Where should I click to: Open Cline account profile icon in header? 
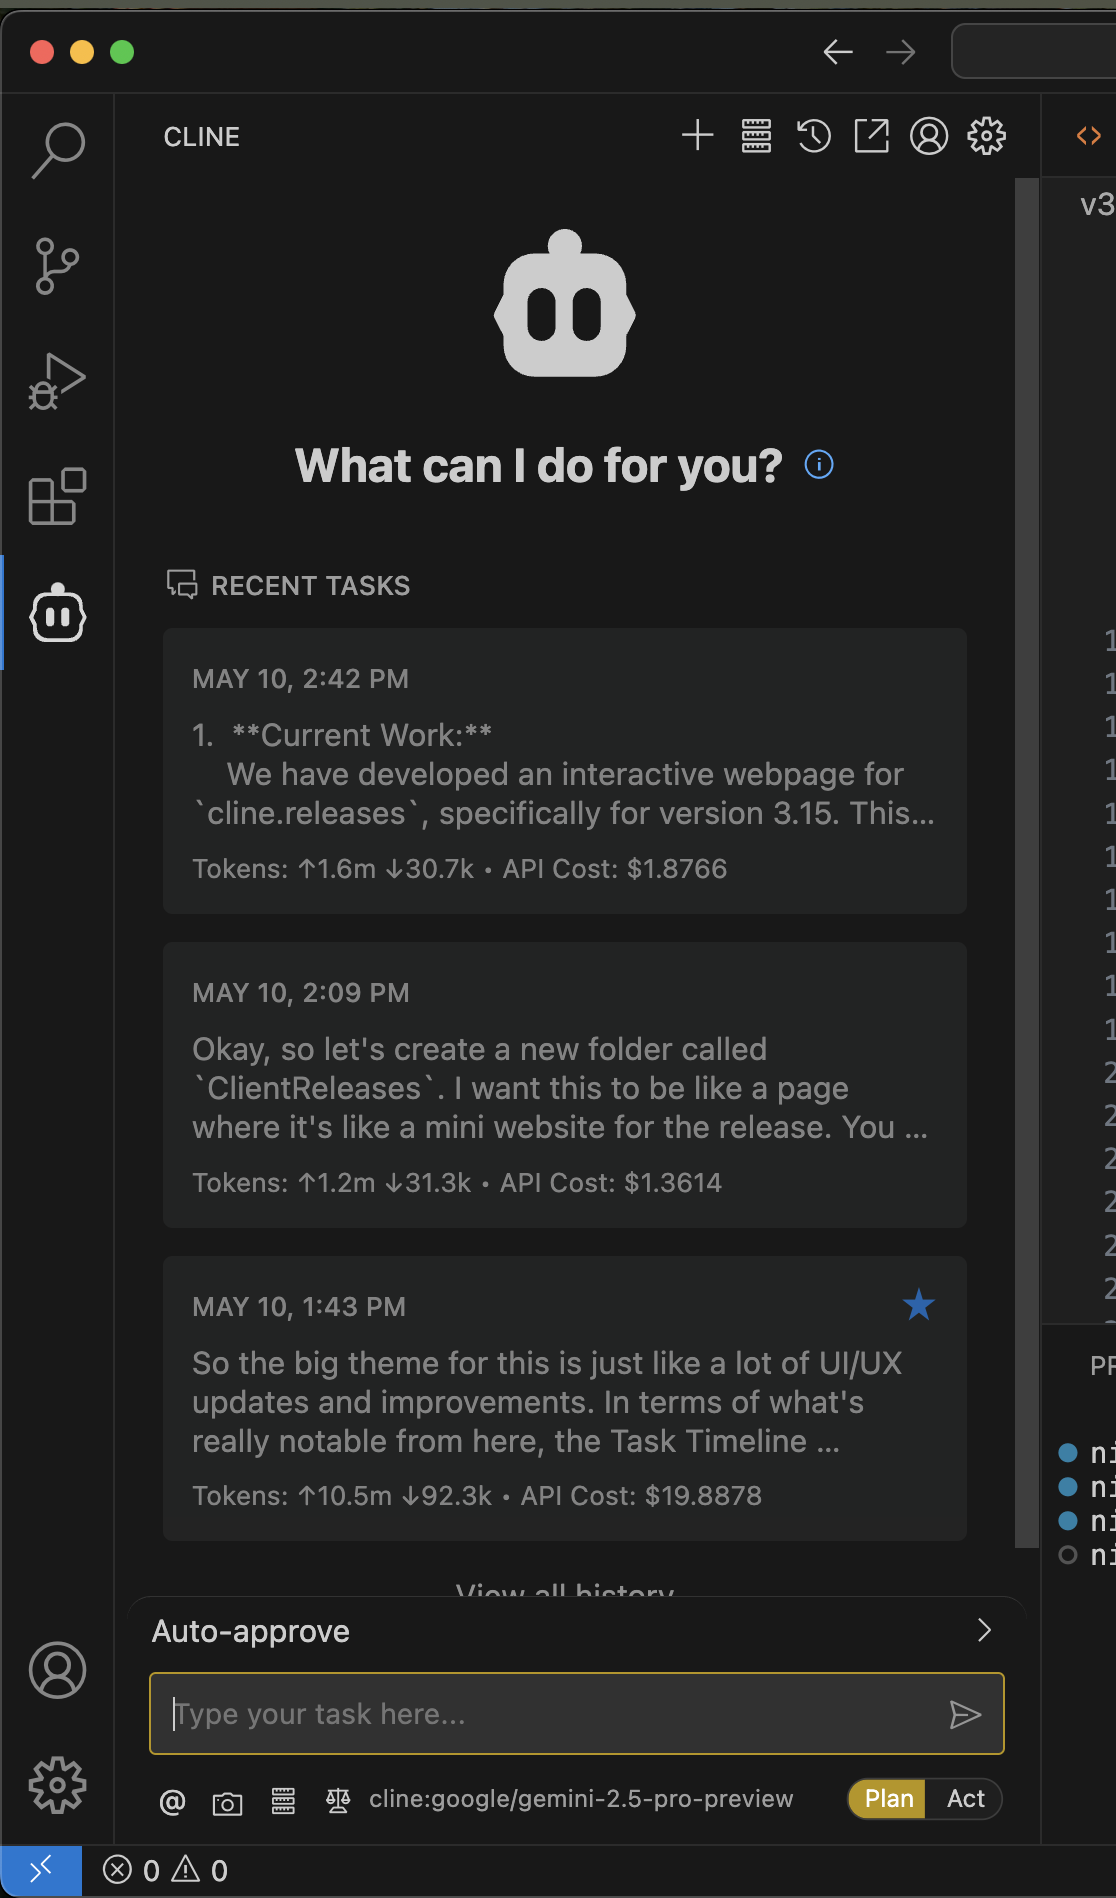[928, 135]
